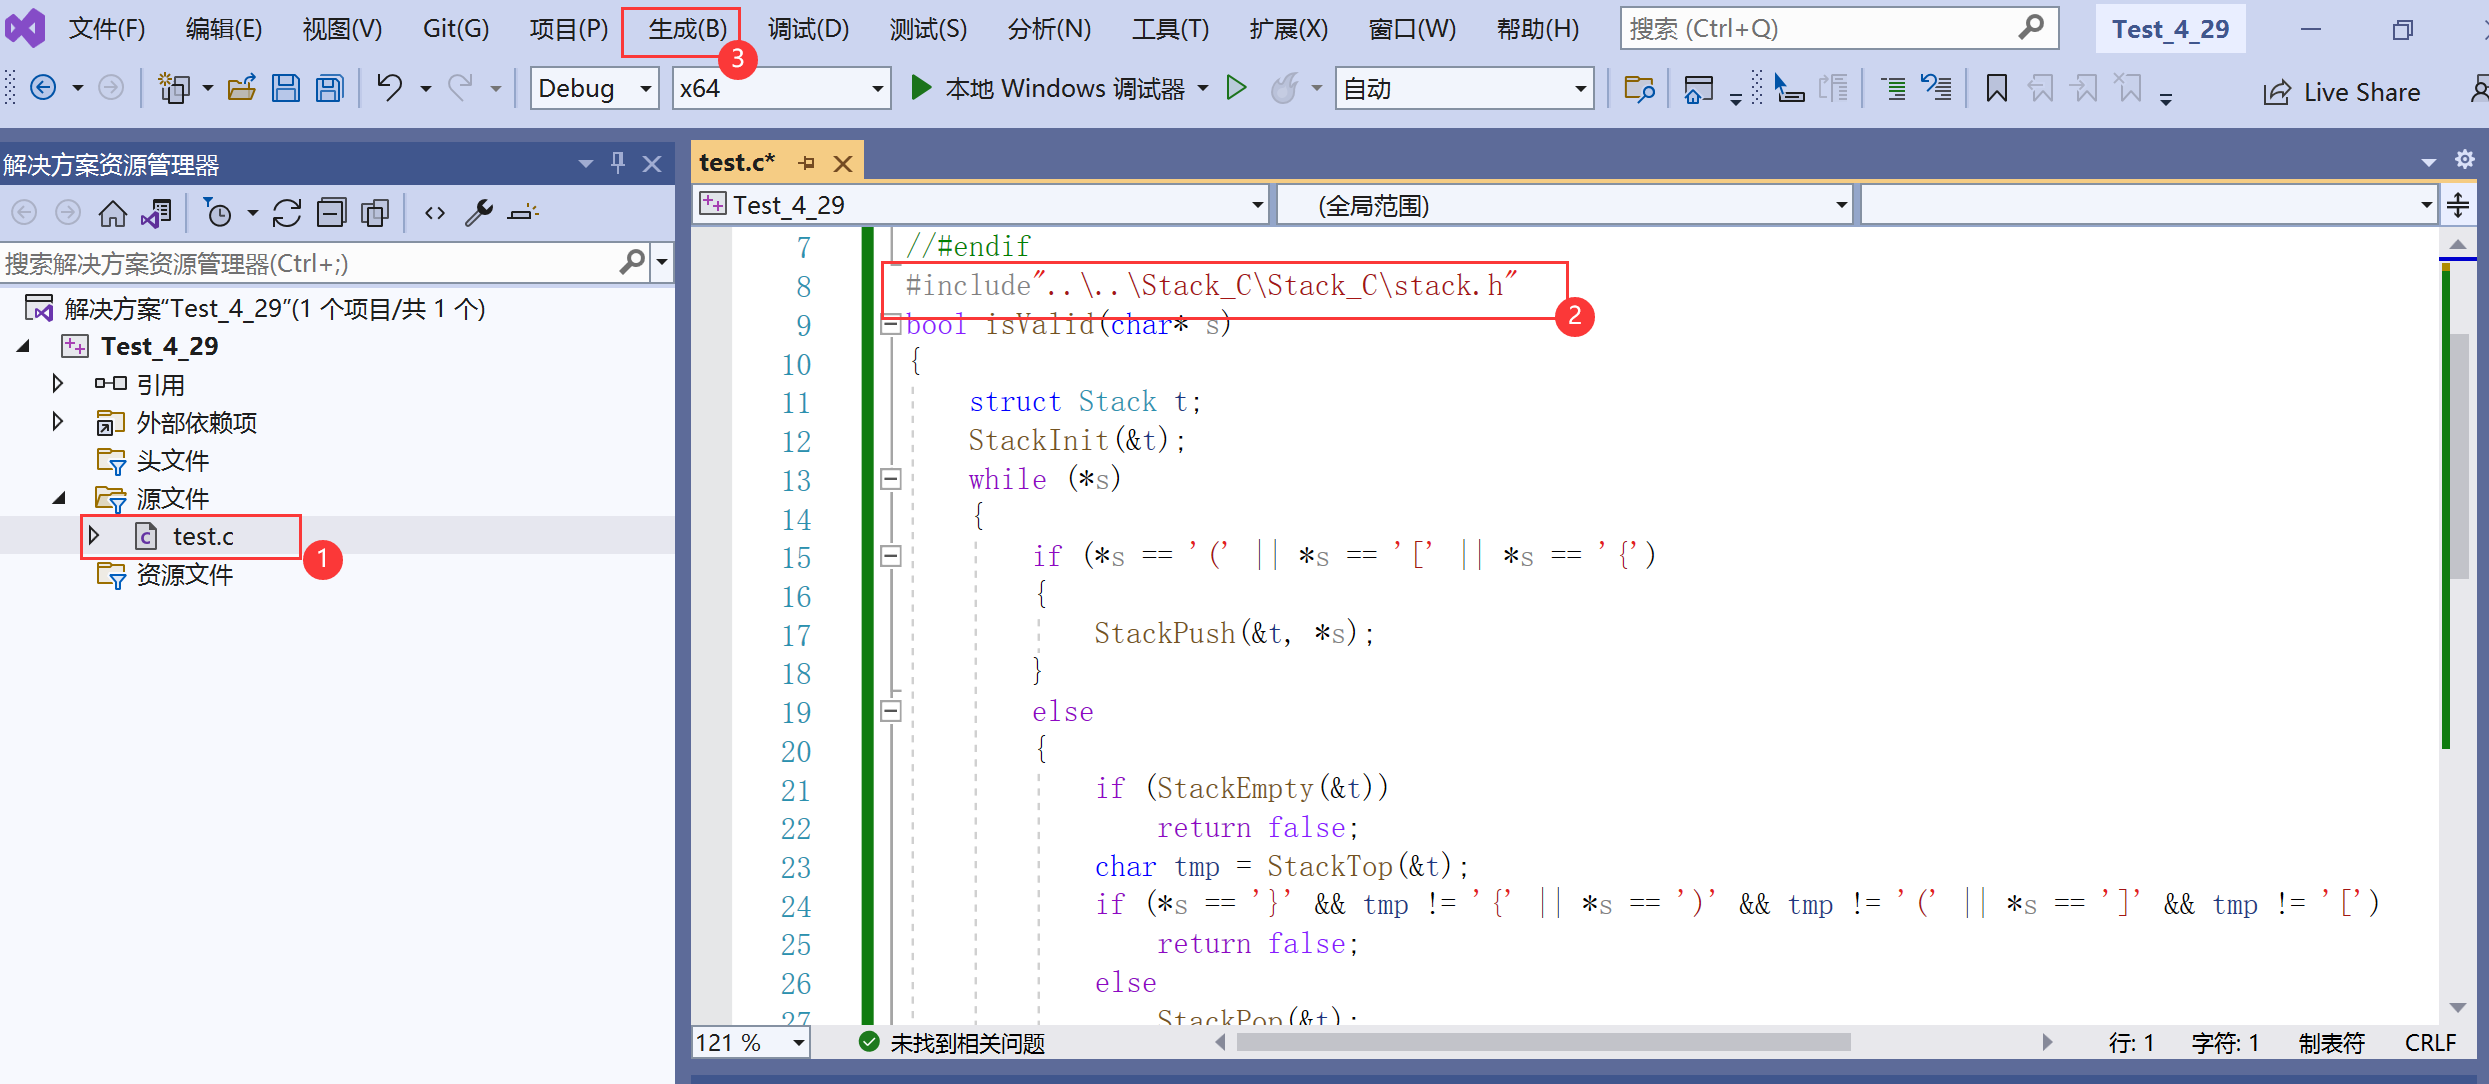Click the Save All icon

[x=328, y=88]
